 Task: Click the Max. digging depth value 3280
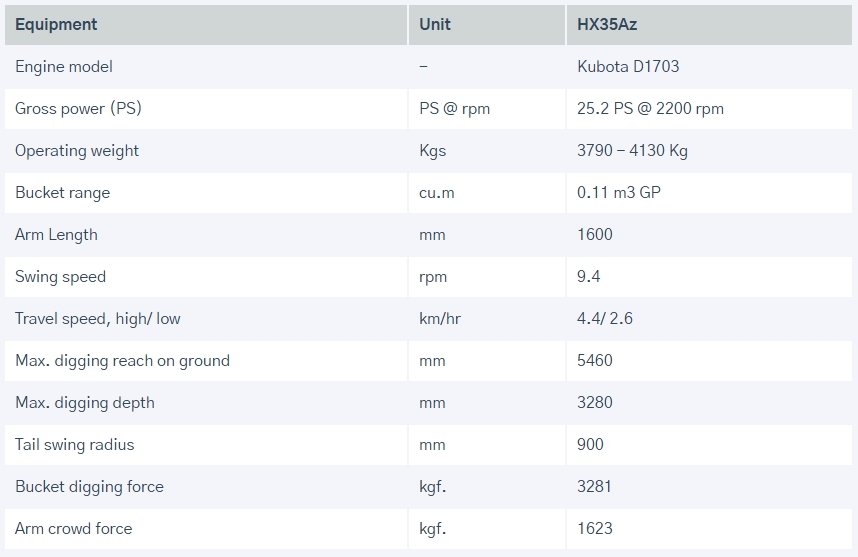coord(595,403)
